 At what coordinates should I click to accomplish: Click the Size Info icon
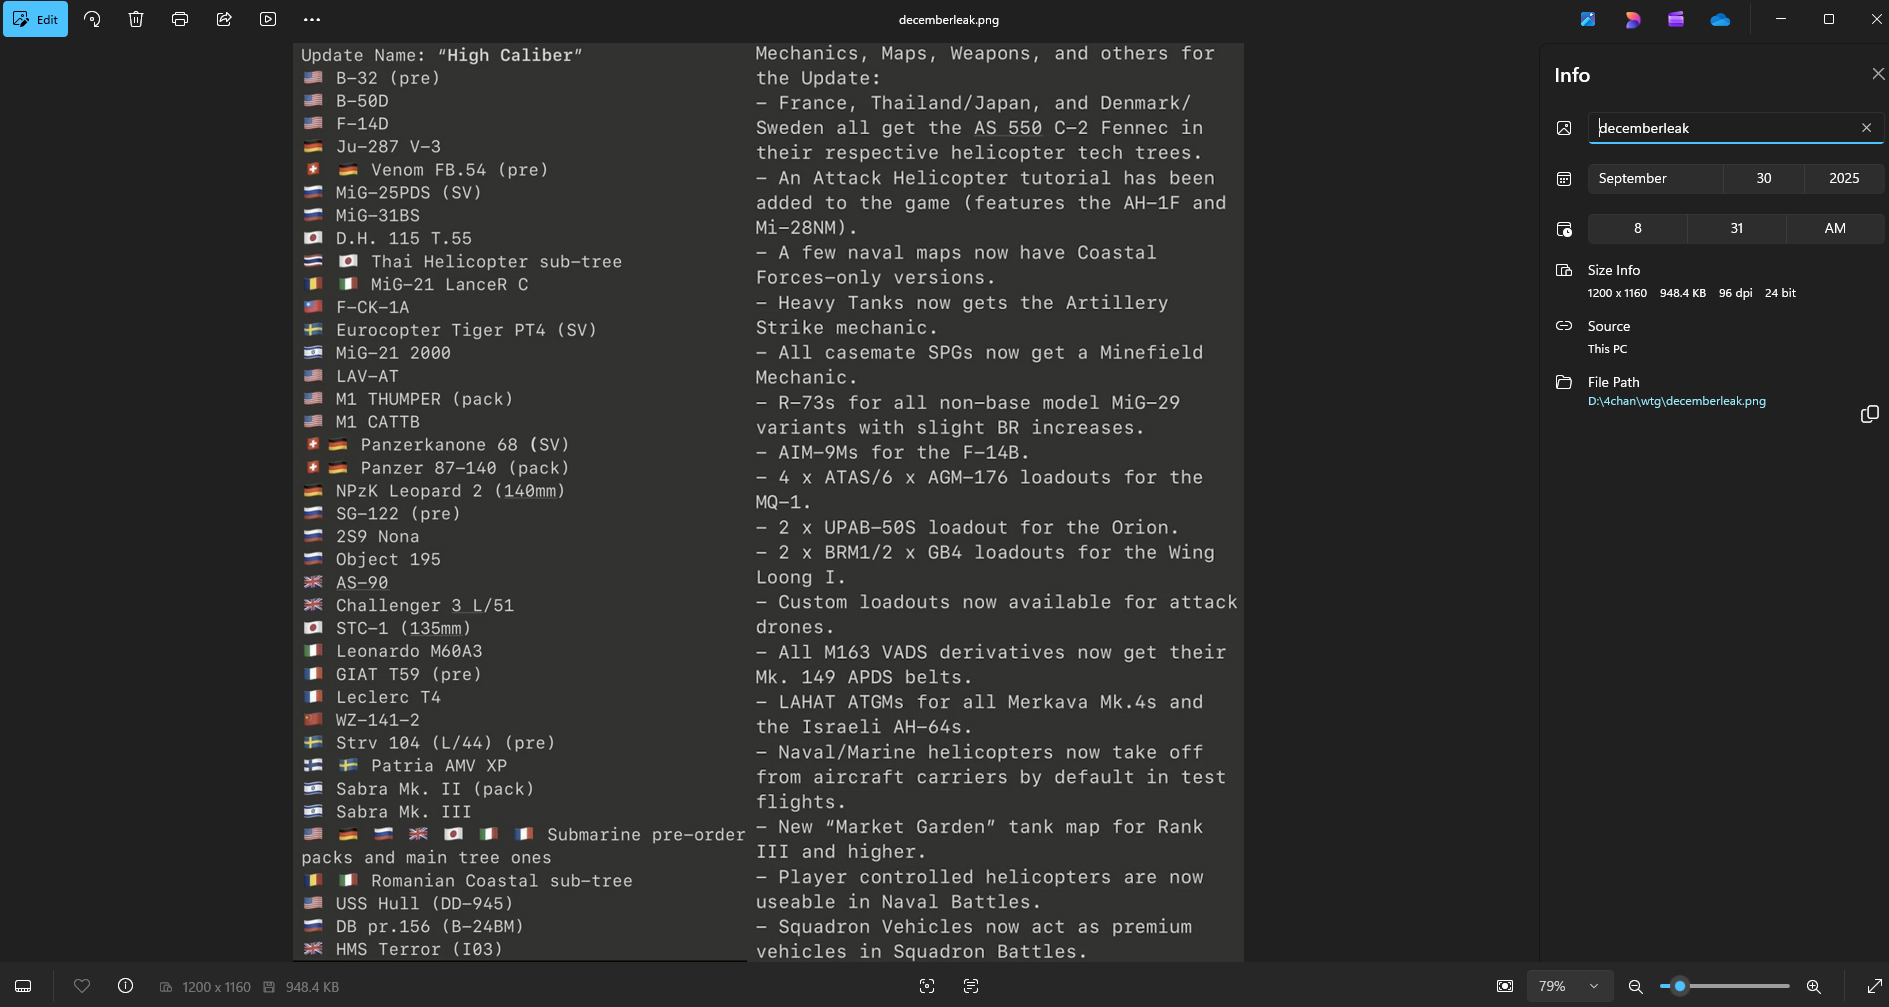pos(1564,270)
